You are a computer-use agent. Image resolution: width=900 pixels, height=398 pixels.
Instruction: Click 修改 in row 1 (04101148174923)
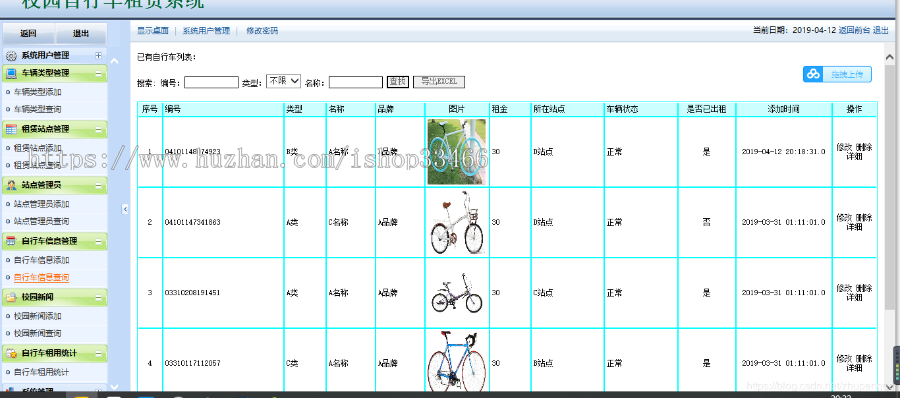click(844, 147)
